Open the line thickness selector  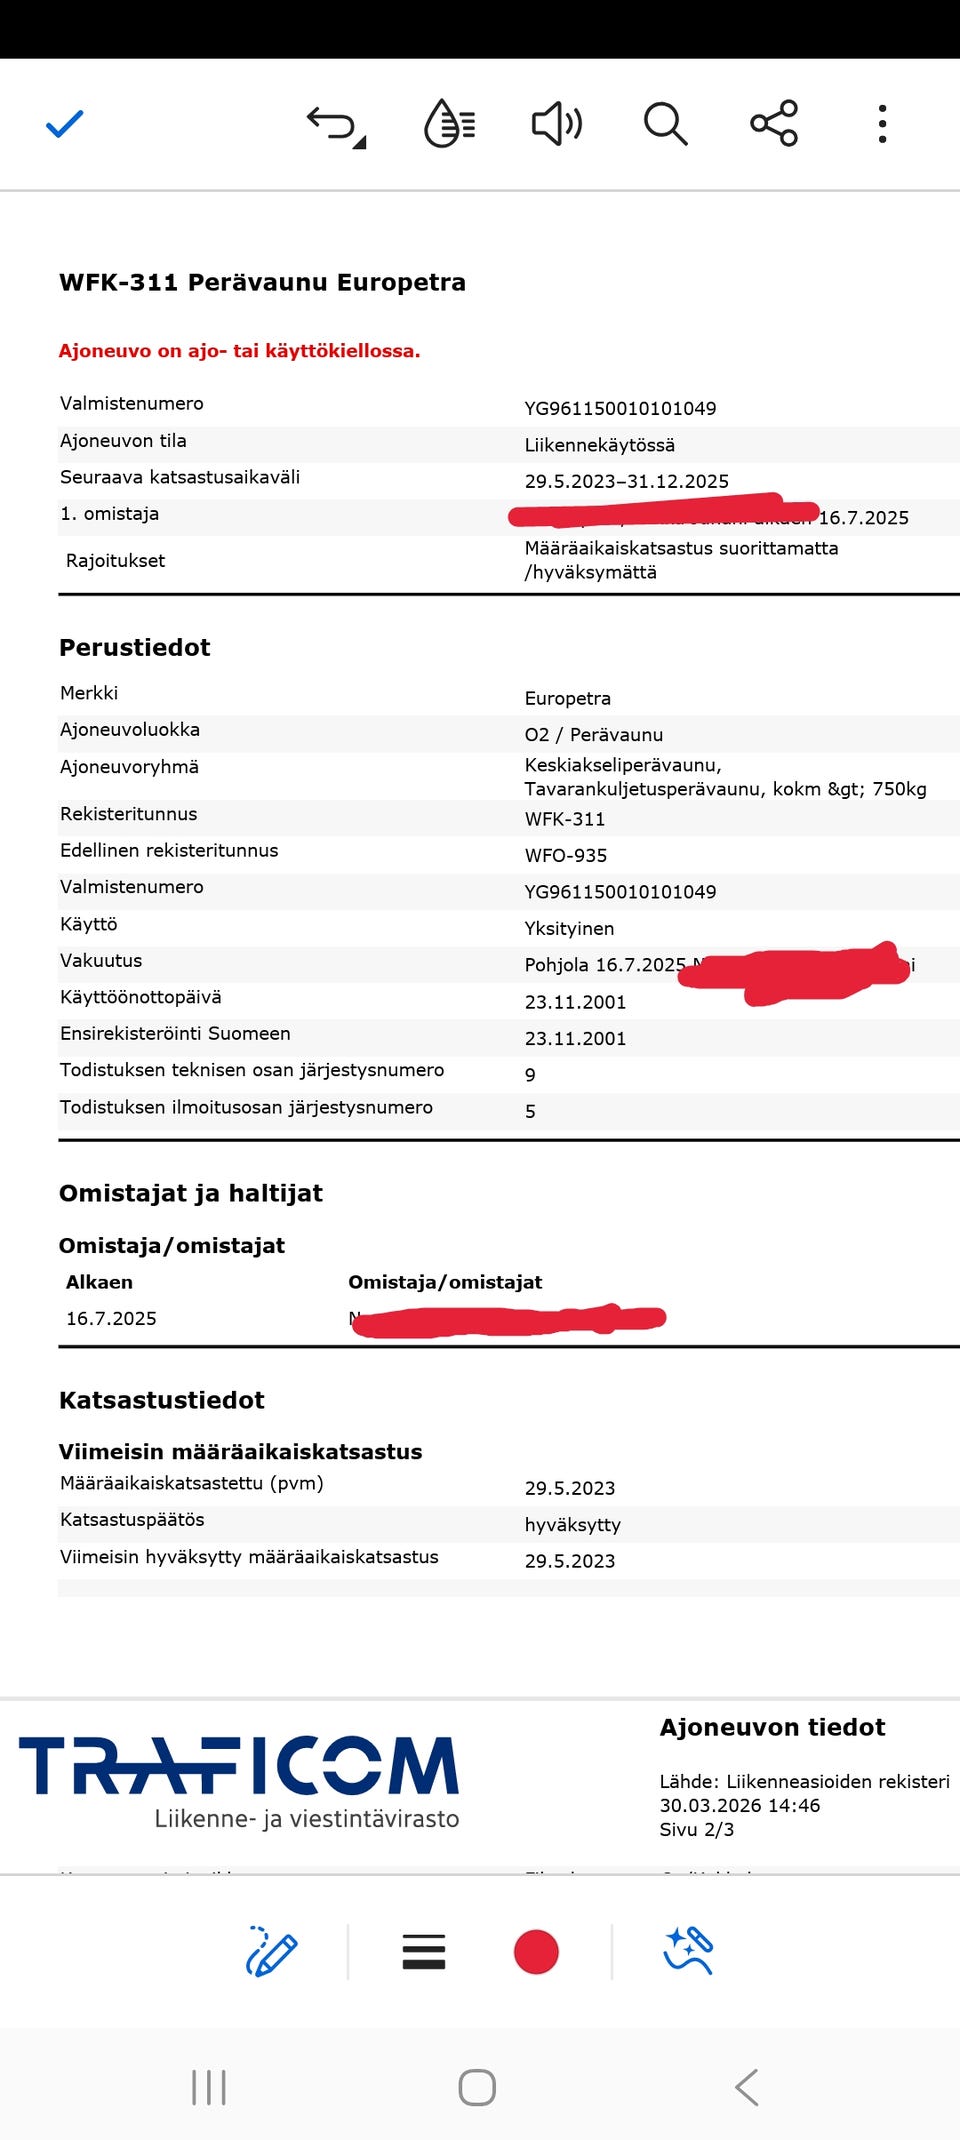click(424, 1952)
